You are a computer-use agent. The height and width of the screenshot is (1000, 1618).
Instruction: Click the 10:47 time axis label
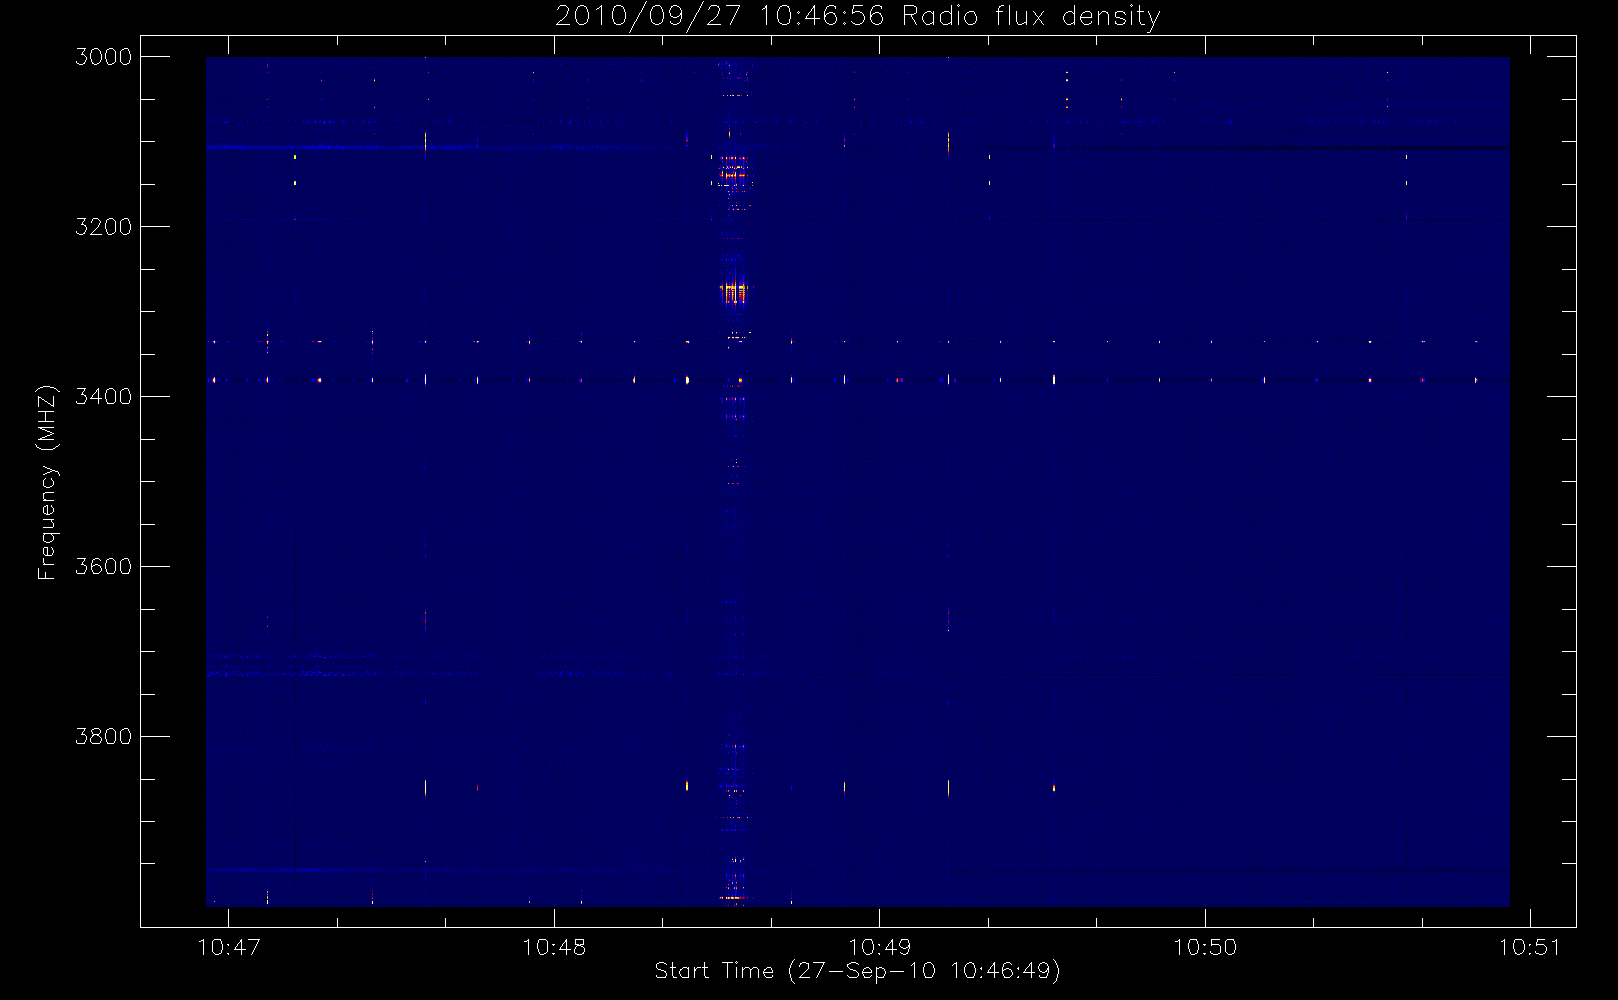coord(229,947)
